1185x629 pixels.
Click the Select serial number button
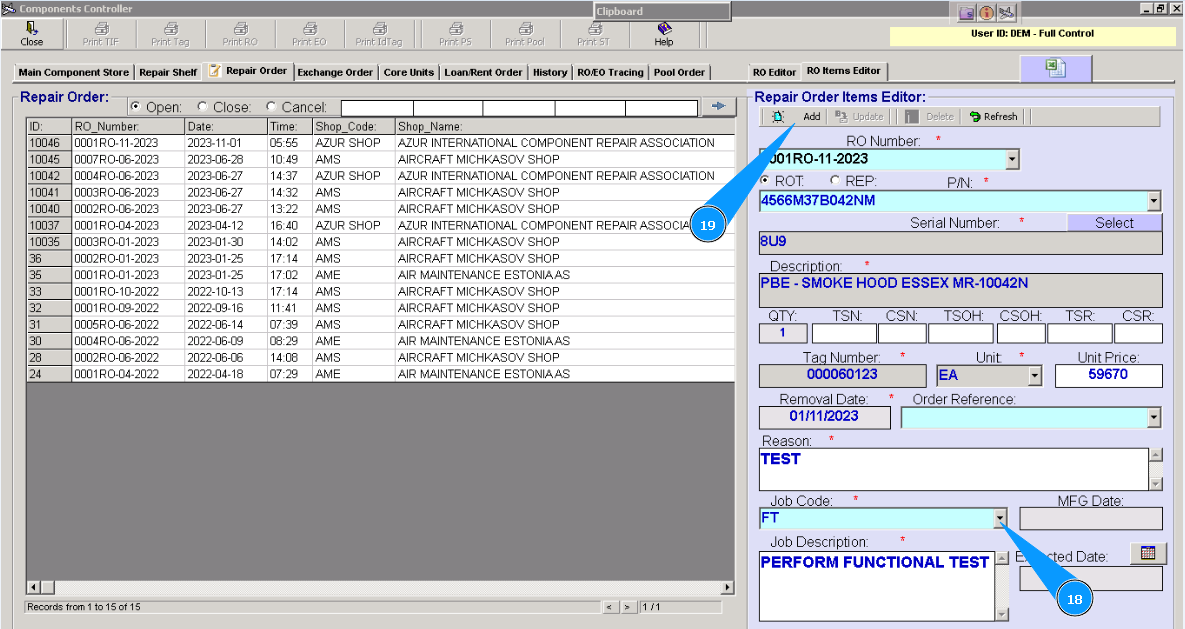point(1115,223)
